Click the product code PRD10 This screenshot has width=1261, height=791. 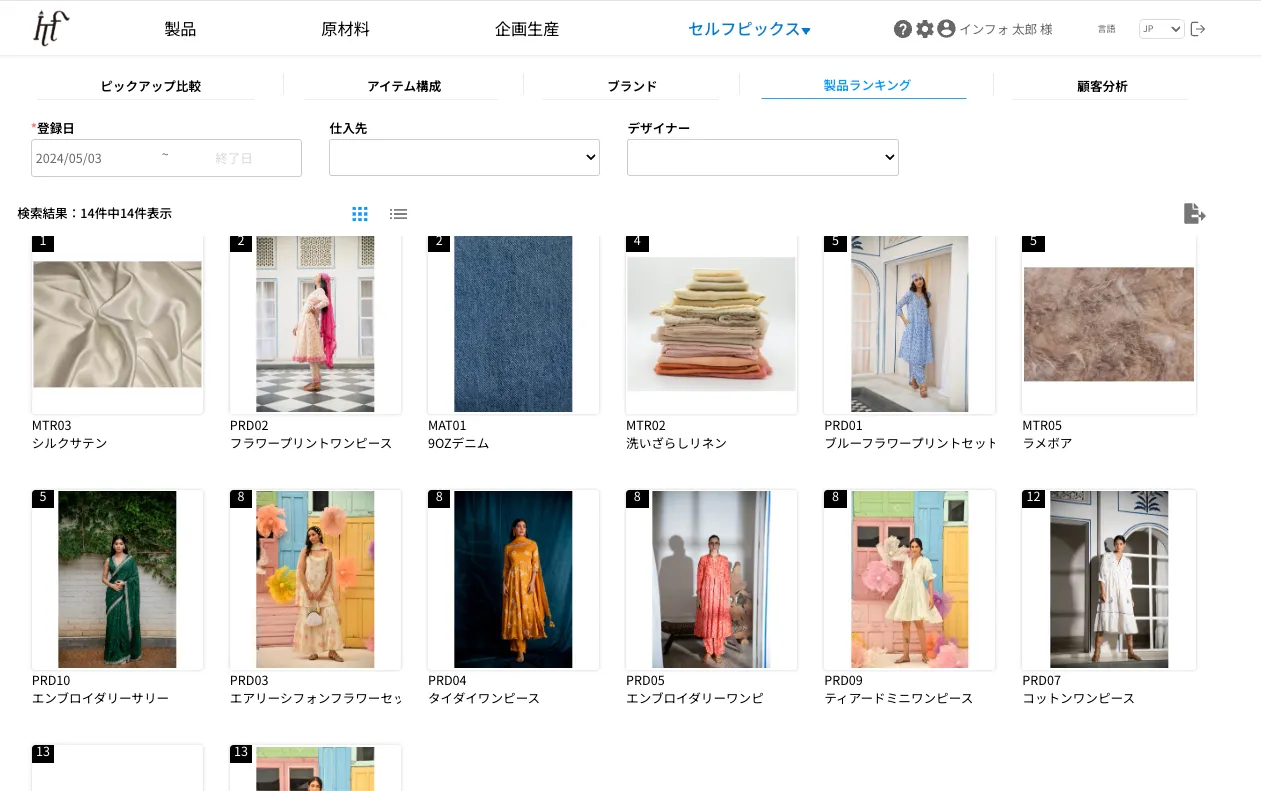[x=51, y=680]
